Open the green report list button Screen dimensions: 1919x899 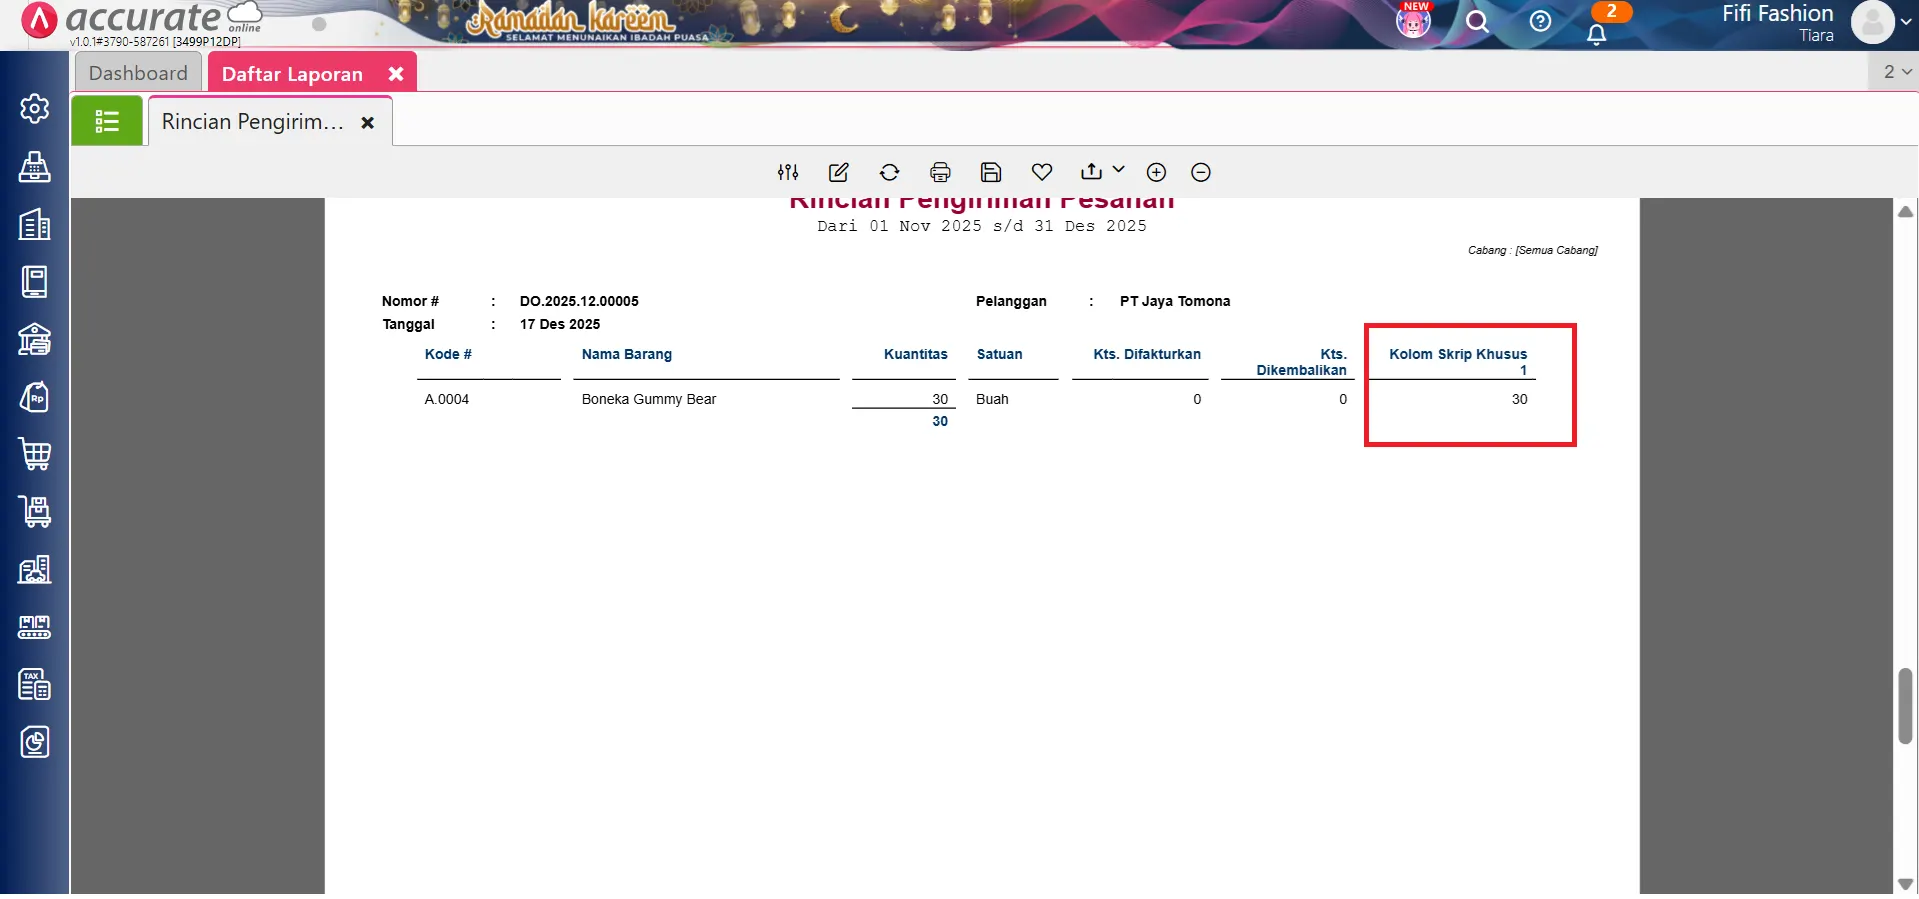point(107,122)
